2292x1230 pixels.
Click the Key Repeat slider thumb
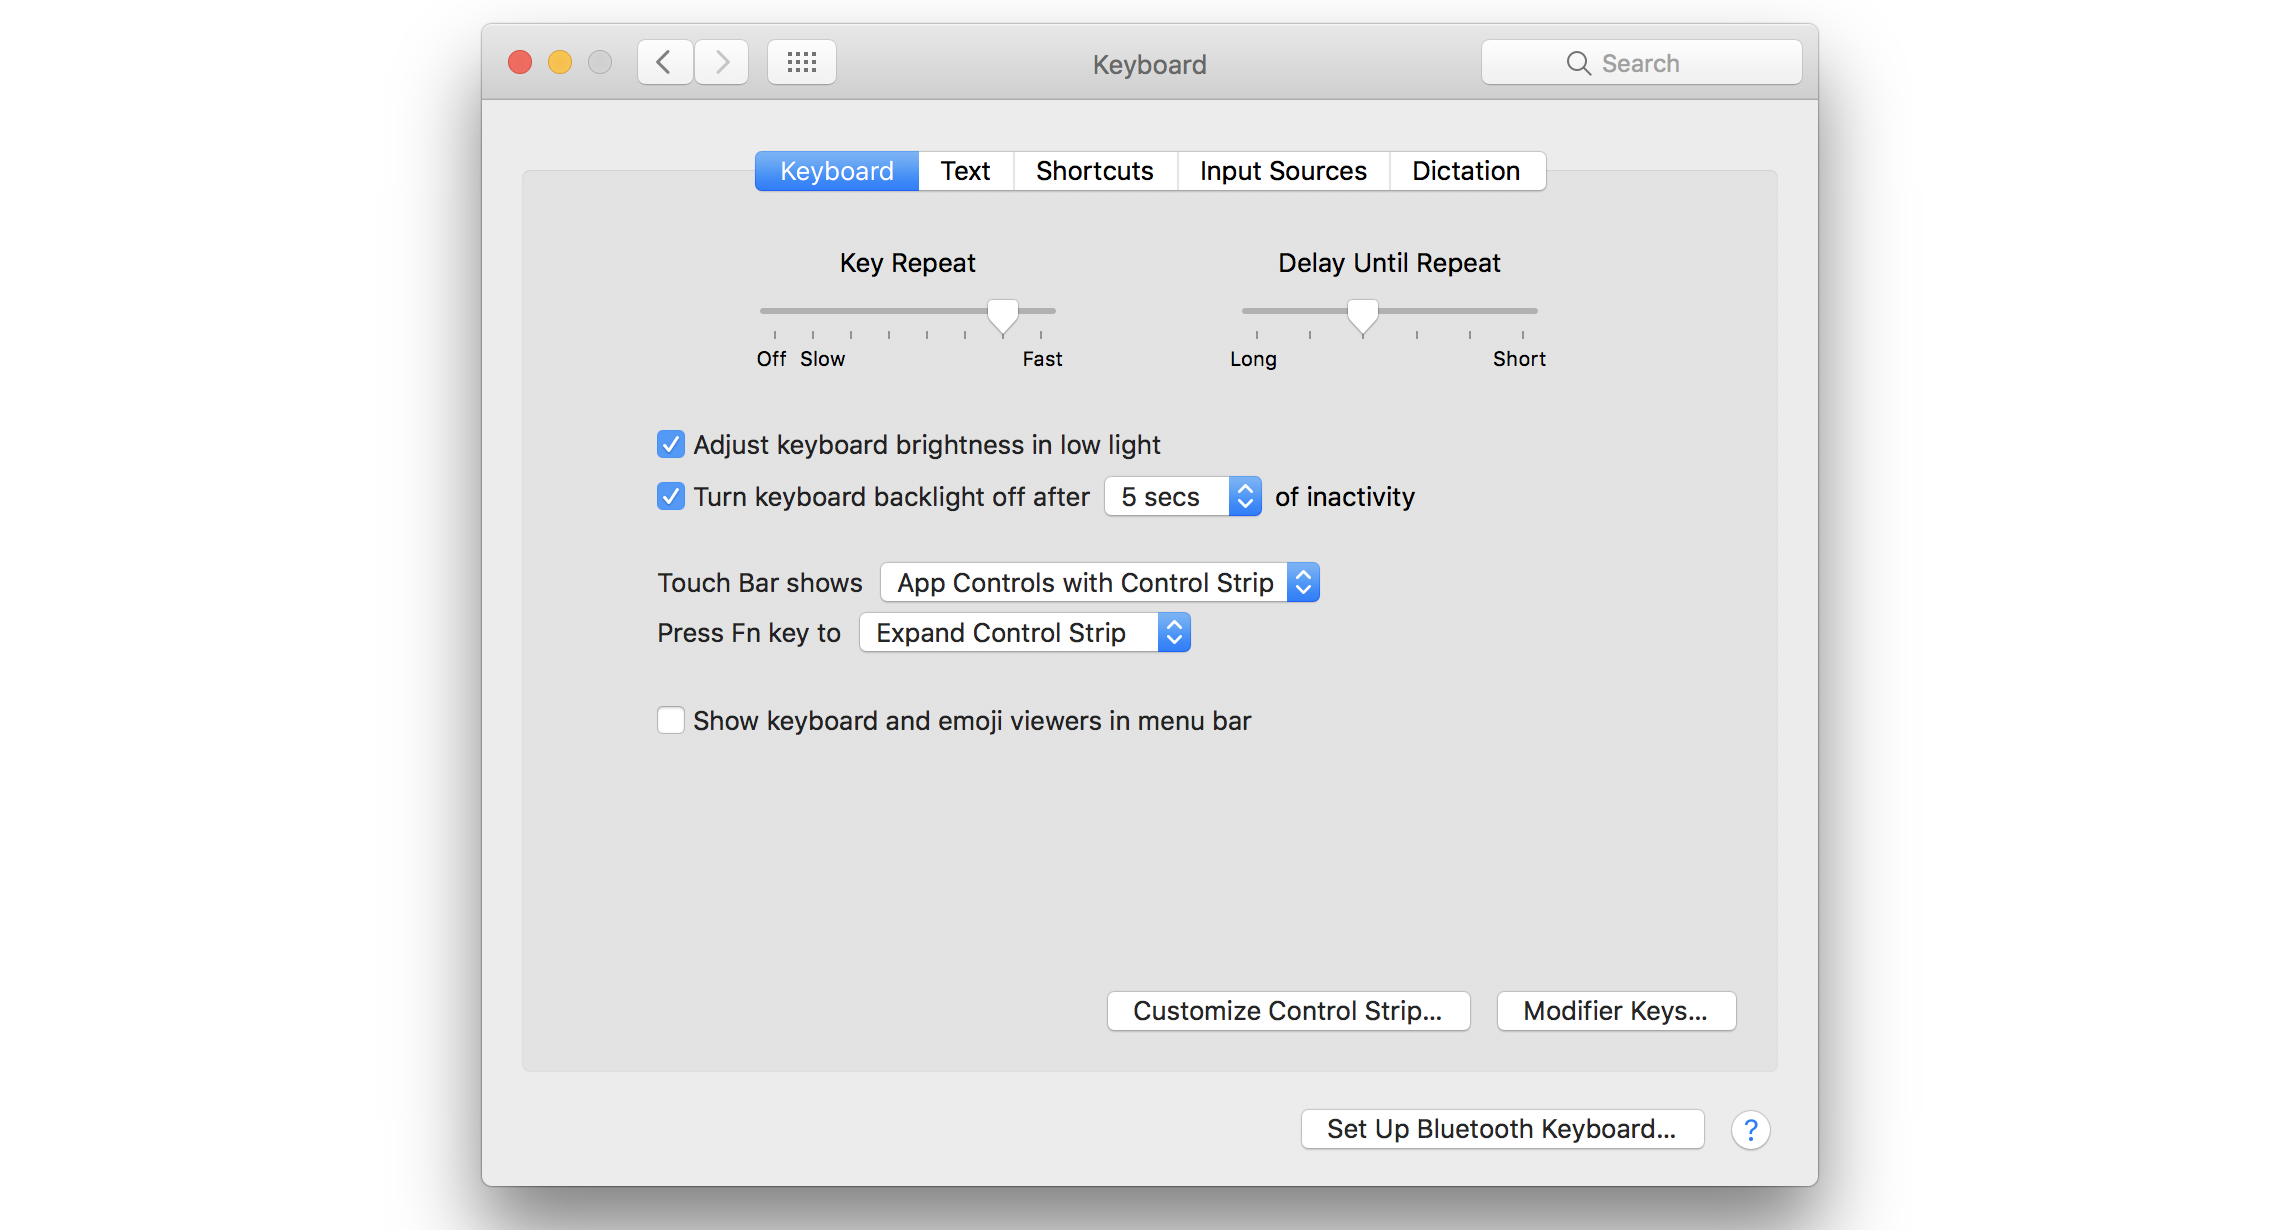[x=1003, y=316]
